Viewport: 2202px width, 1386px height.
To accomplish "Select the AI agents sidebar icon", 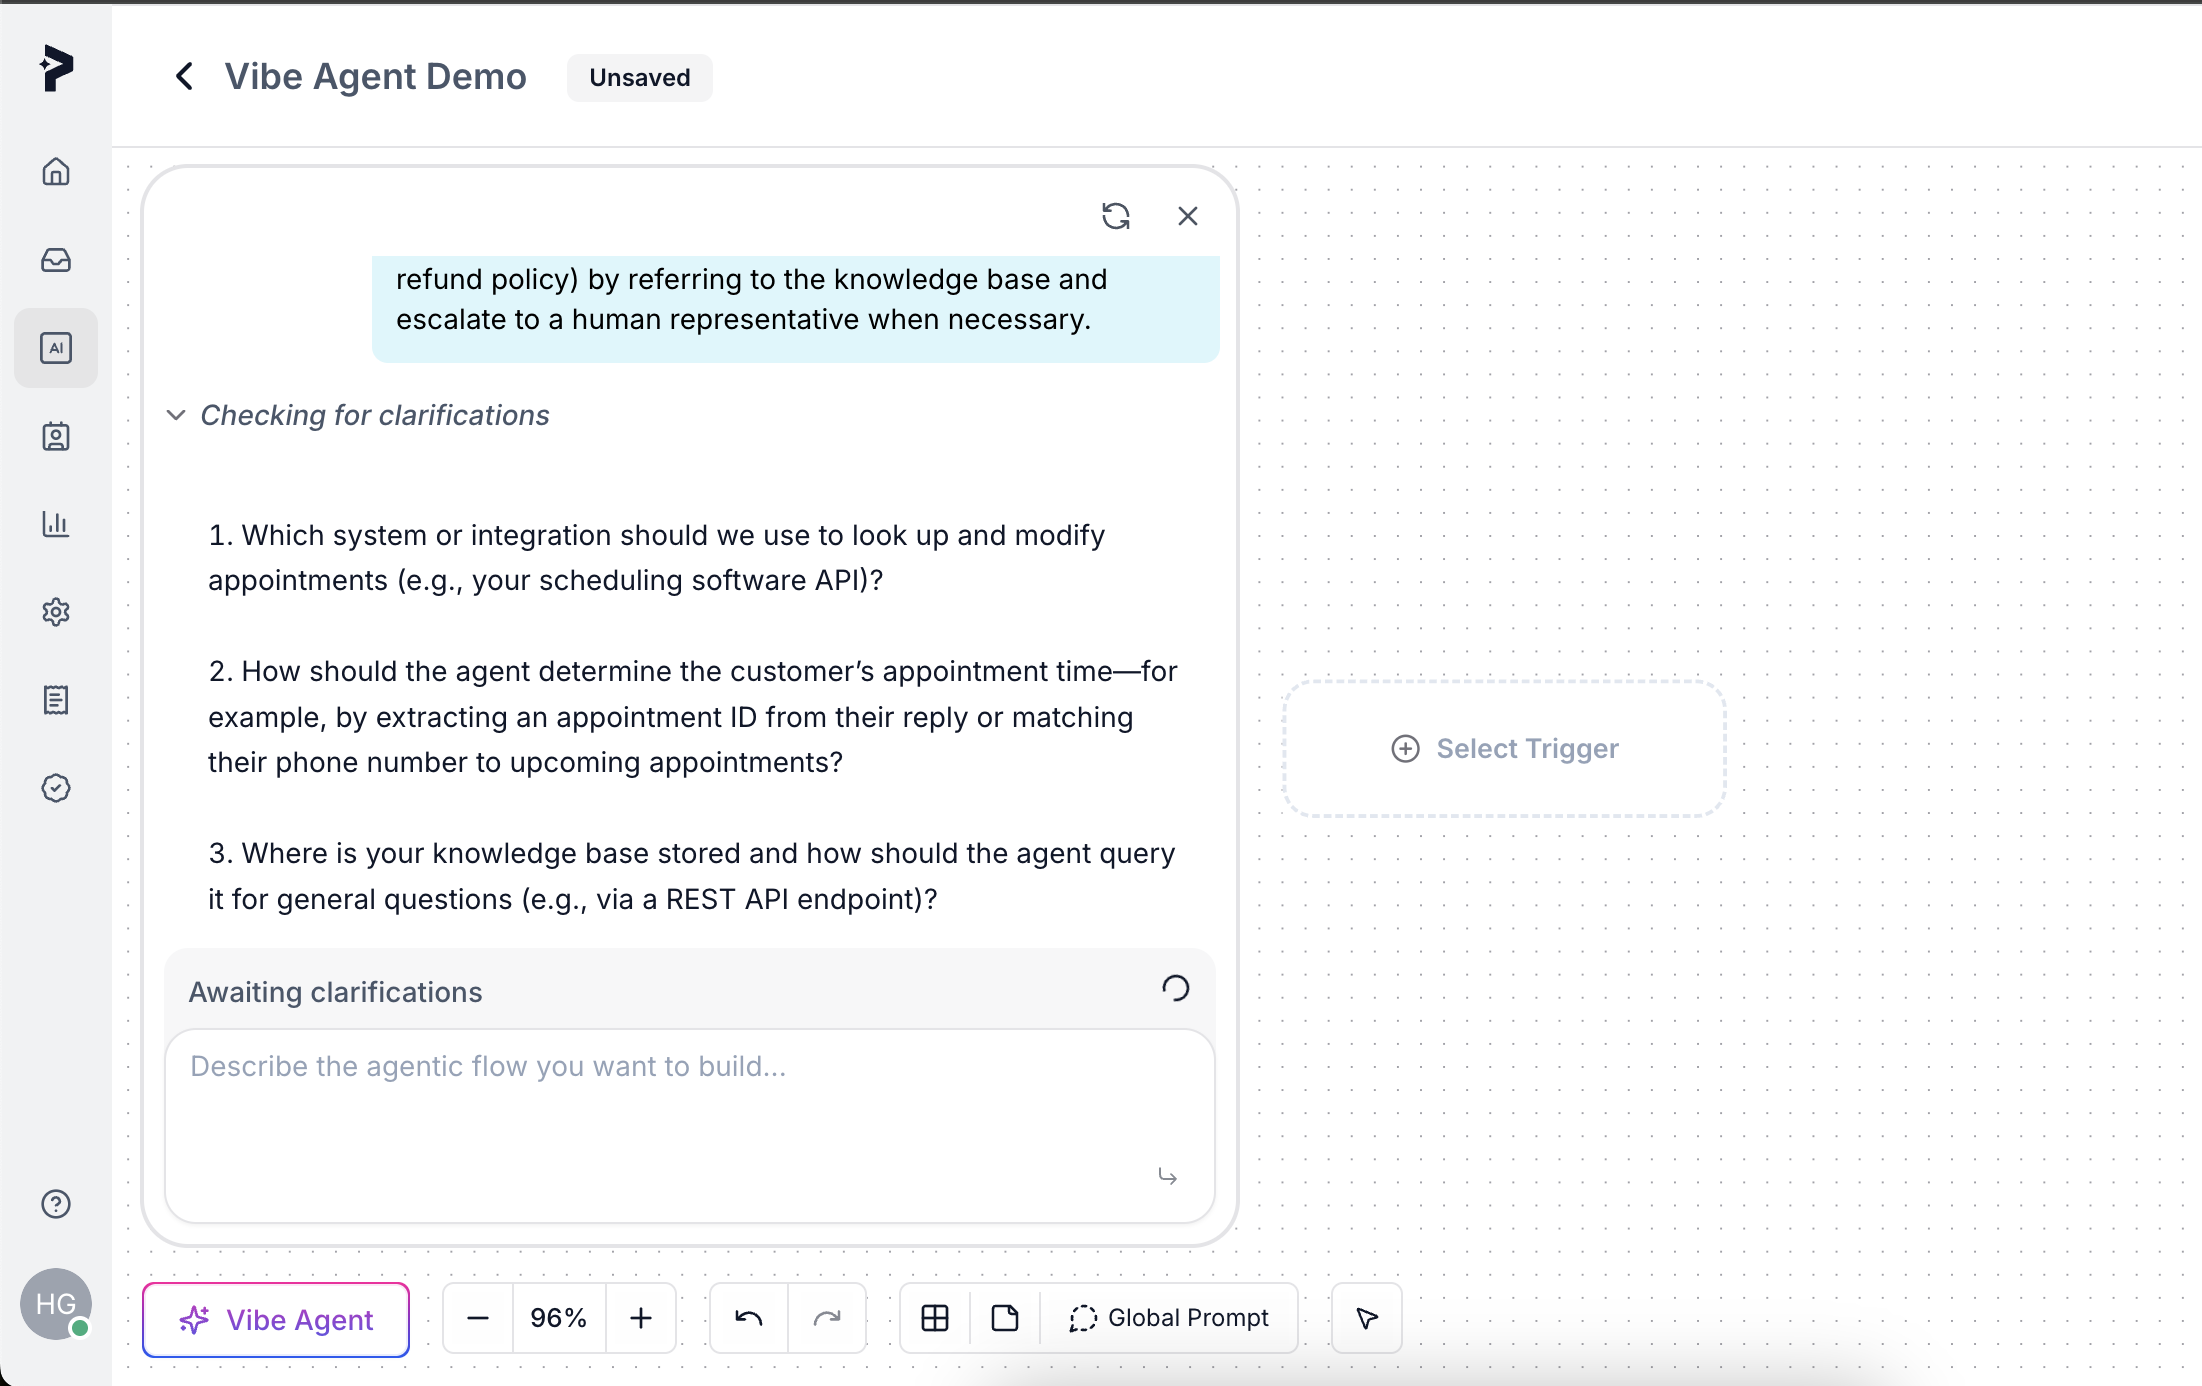I will click(56, 348).
